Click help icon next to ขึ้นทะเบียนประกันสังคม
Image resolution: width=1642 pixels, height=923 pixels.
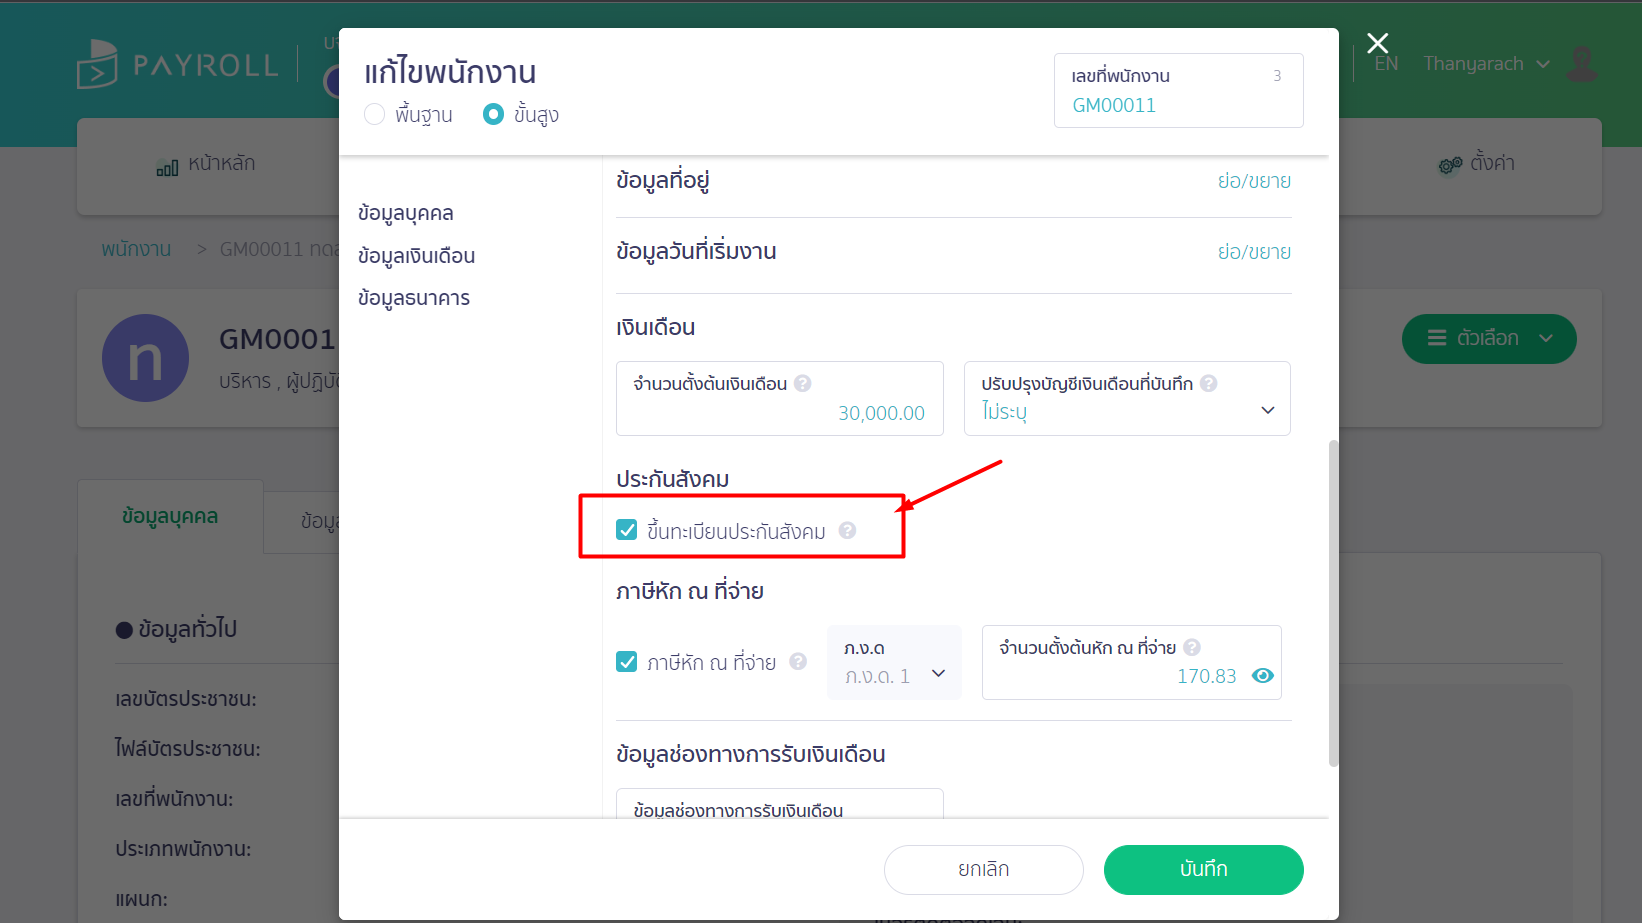click(x=847, y=530)
